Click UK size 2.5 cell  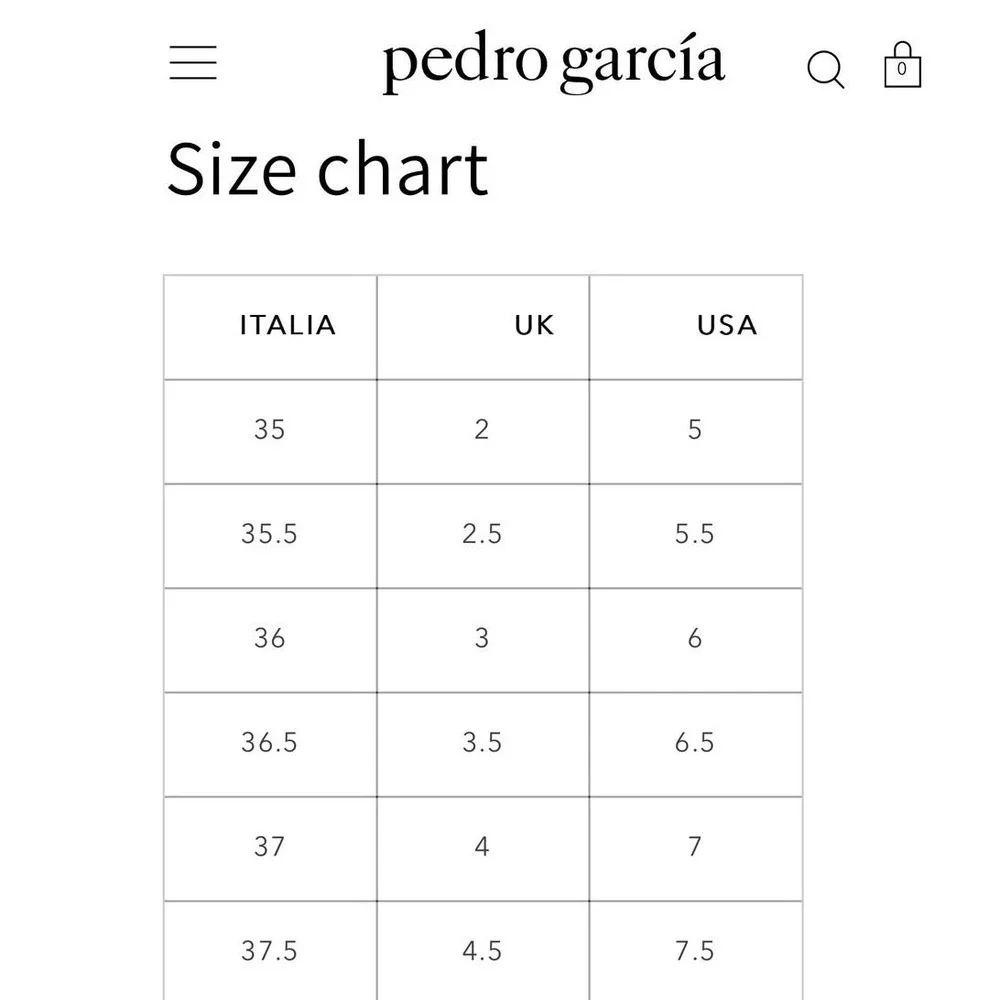pyautogui.click(x=482, y=534)
